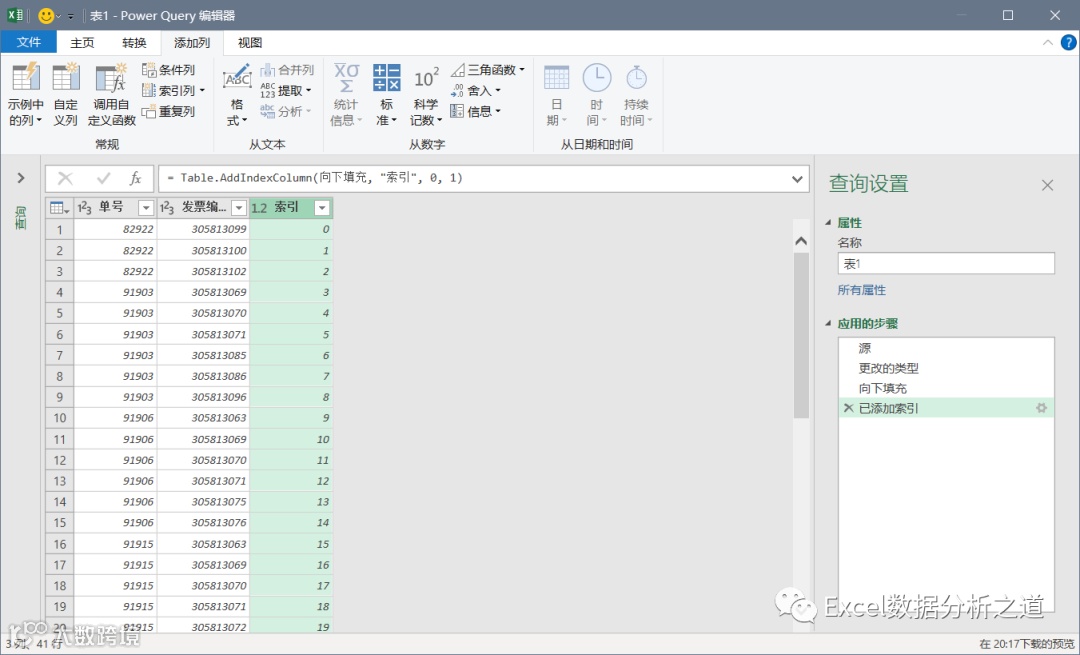The width and height of the screenshot is (1080, 655).
Task: Add a 条件列 conditional column
Action: pyautogui.click(x=169, y=70)
